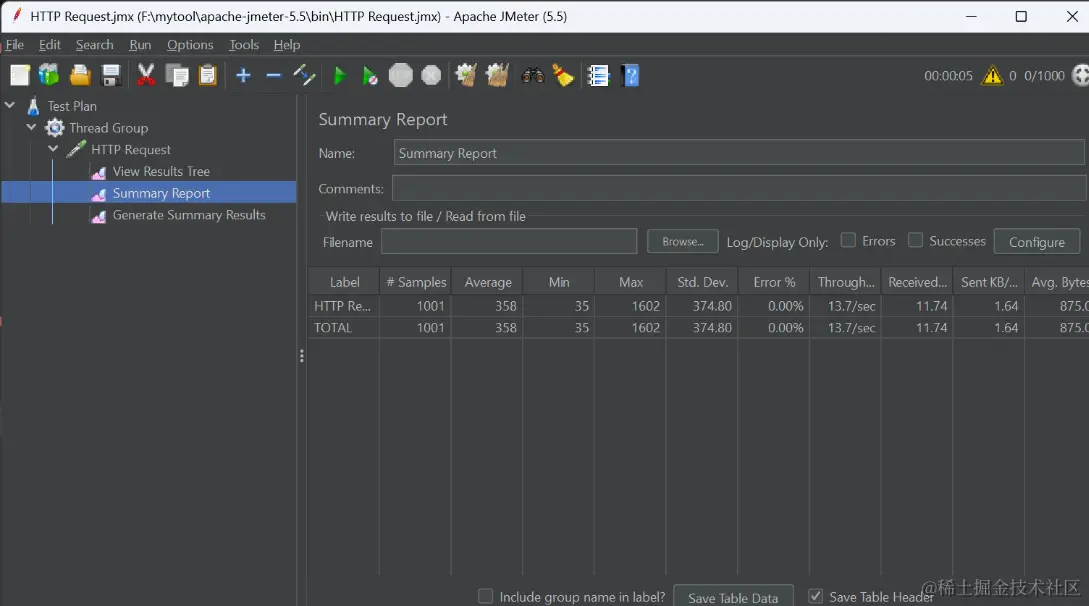
Task: Click the Copy icon
Action: pos(177,75)
